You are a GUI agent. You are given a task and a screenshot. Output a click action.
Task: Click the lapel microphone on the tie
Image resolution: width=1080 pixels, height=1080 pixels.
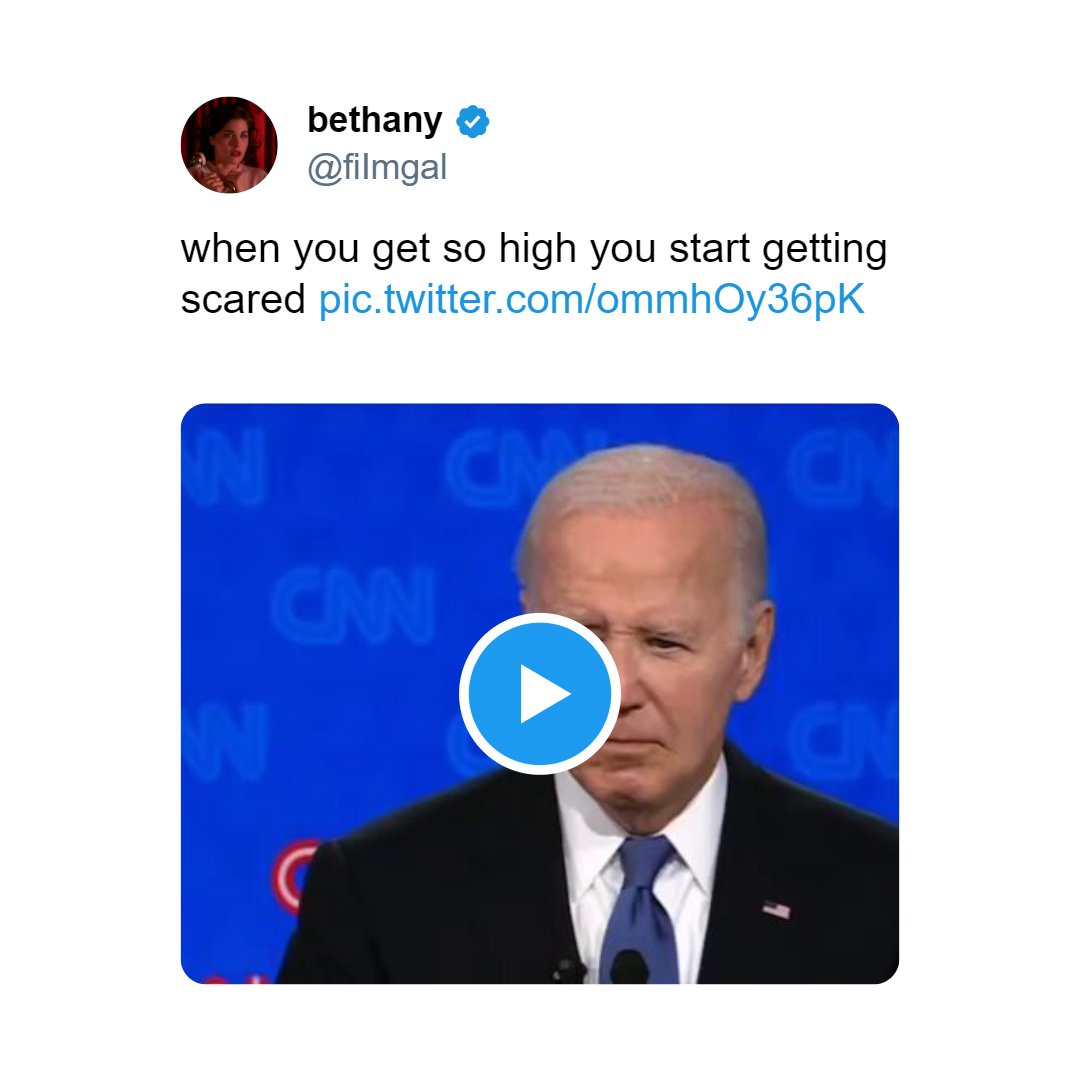tap(629, 966)
